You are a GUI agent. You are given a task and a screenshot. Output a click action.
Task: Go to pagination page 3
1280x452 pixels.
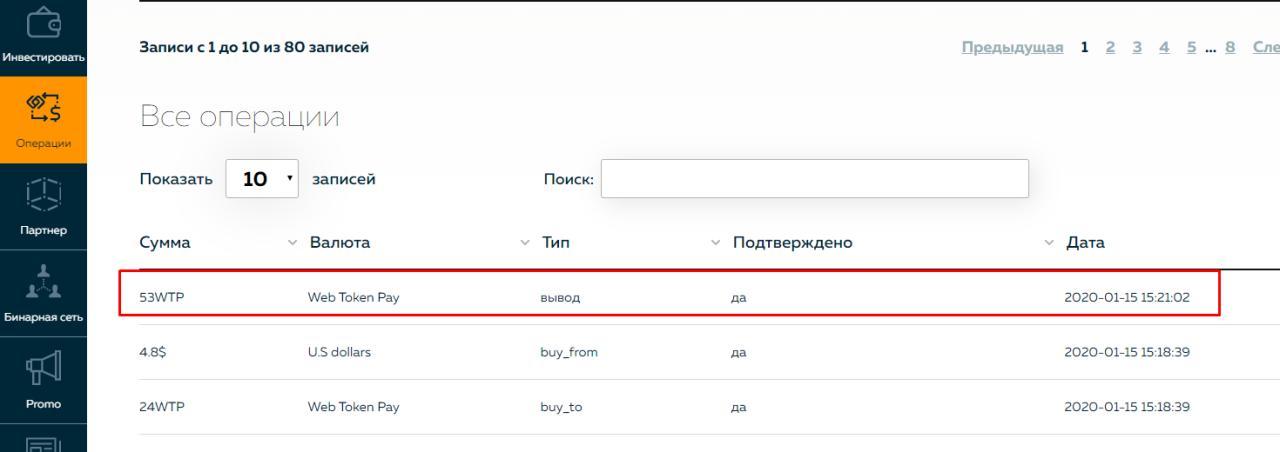1138,47
